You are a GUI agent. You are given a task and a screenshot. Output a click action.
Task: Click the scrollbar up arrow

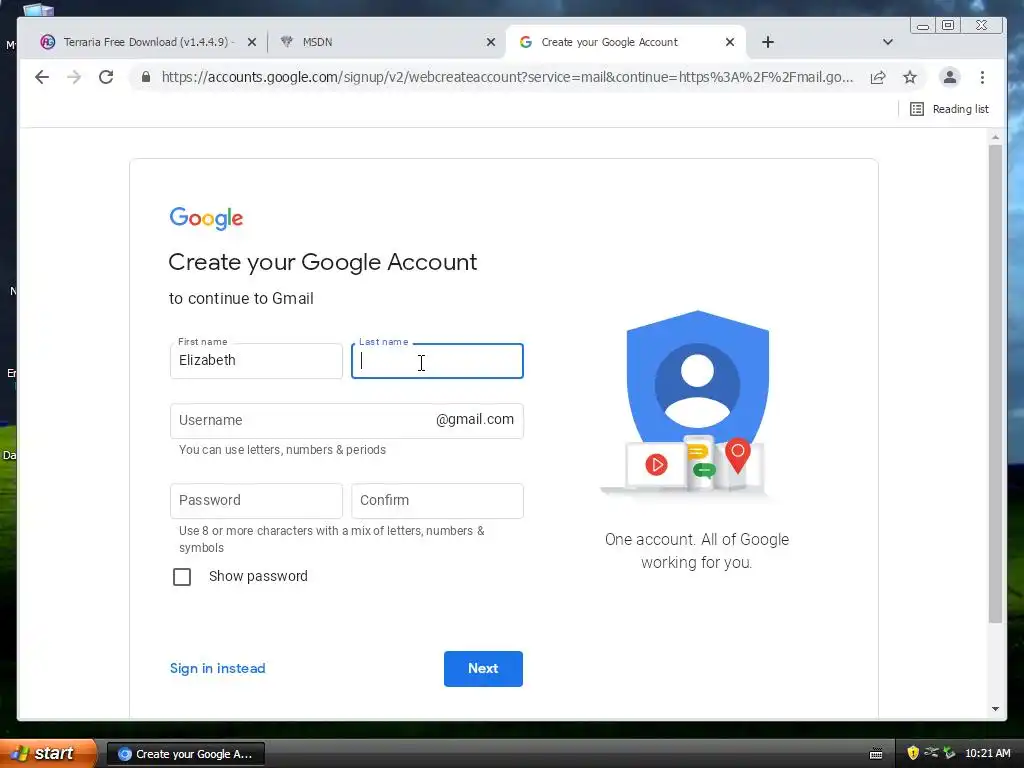coord(995,137)
